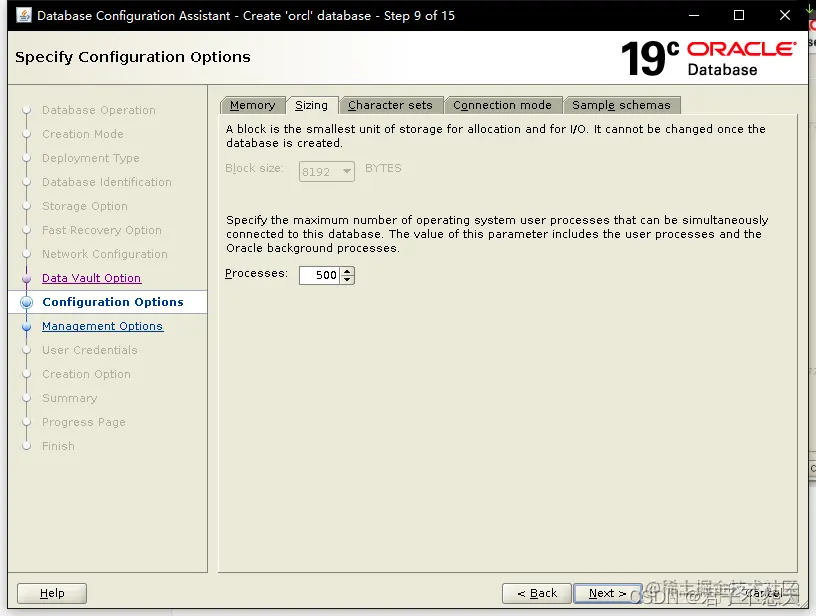Go to Management Options step
The image size is (816, 616).
point(103,326)
